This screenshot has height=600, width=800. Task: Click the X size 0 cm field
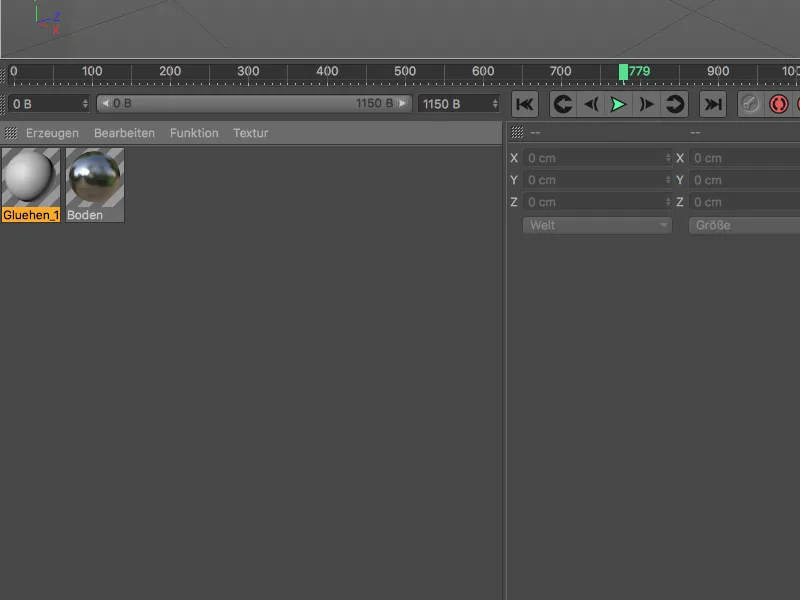click(x=744, y=158)
